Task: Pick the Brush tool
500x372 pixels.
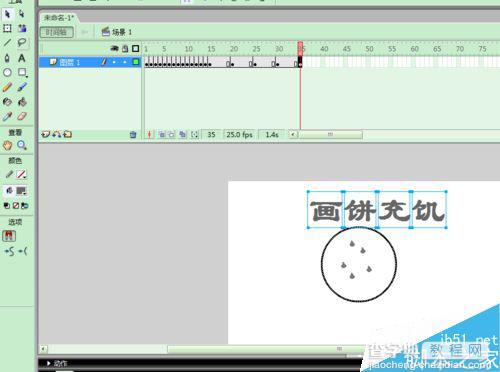Action: point(22,87)
